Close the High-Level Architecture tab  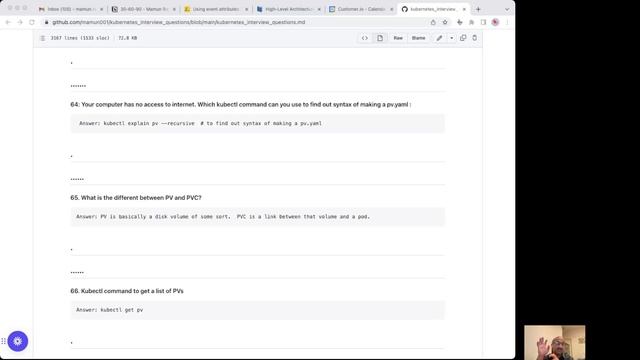coord(319,9)
